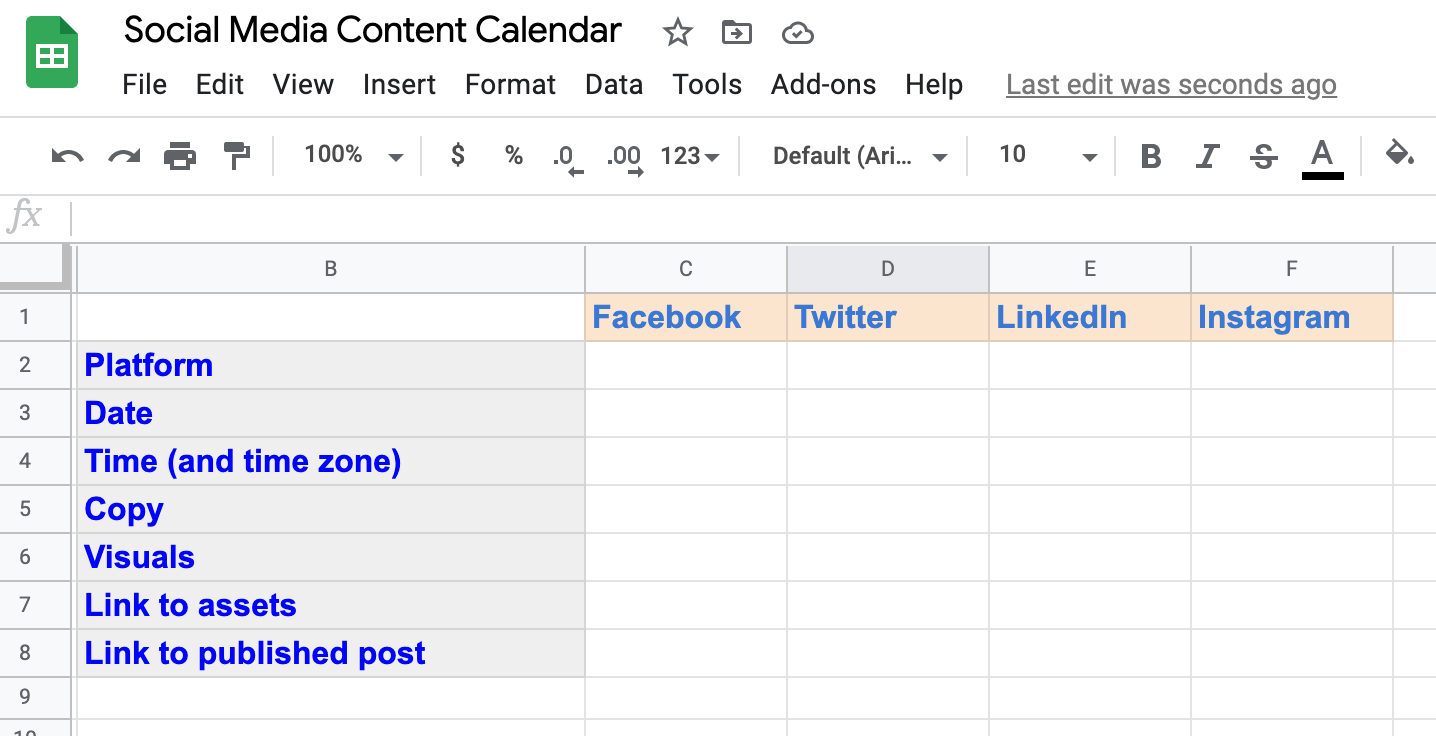Format selection as currency with $ button

(x=458, y=155)
